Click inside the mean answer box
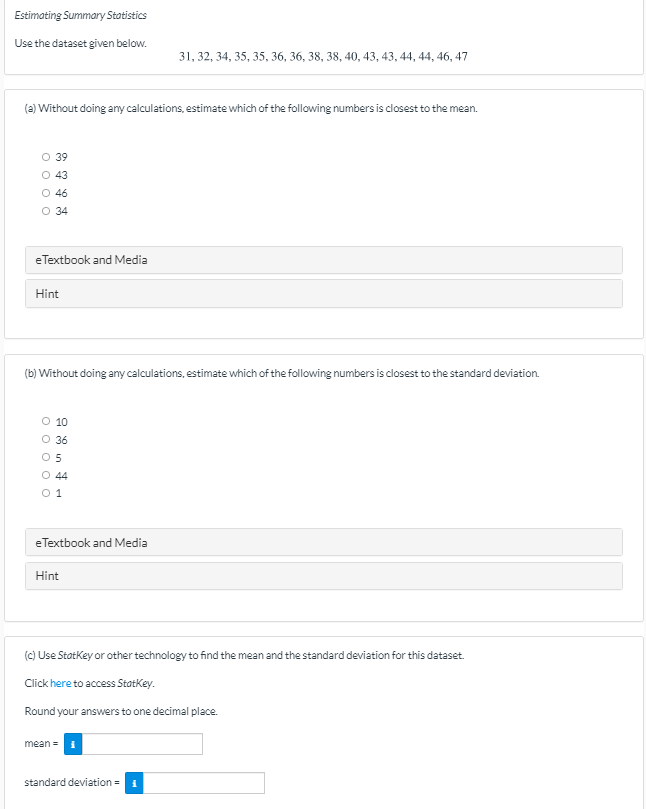This screenshot has width=646, height=809. pyautogui.click(x=140, y=743)
